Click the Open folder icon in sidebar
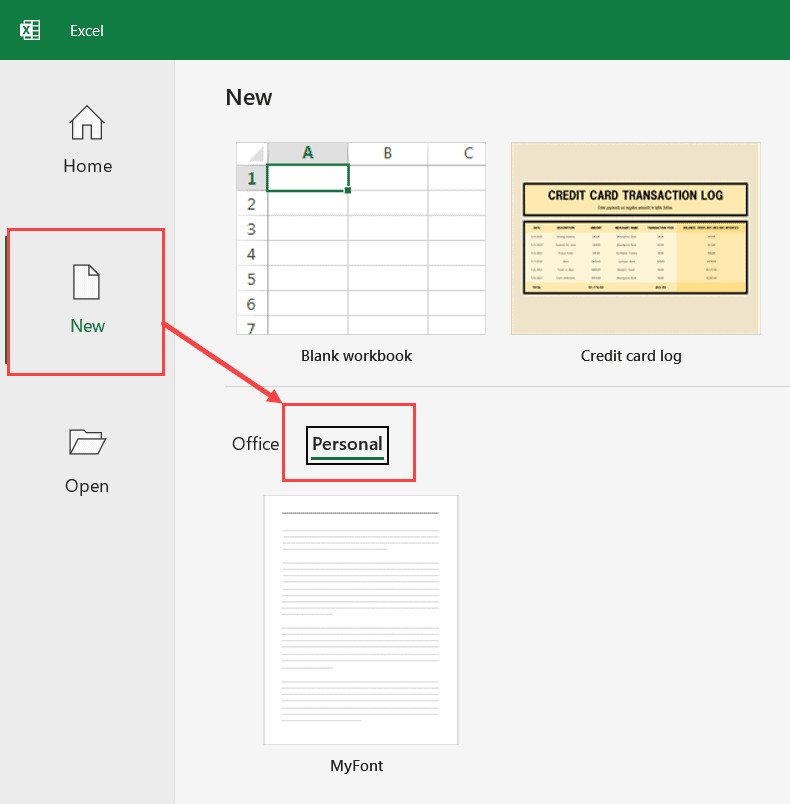 coord(87,442)
